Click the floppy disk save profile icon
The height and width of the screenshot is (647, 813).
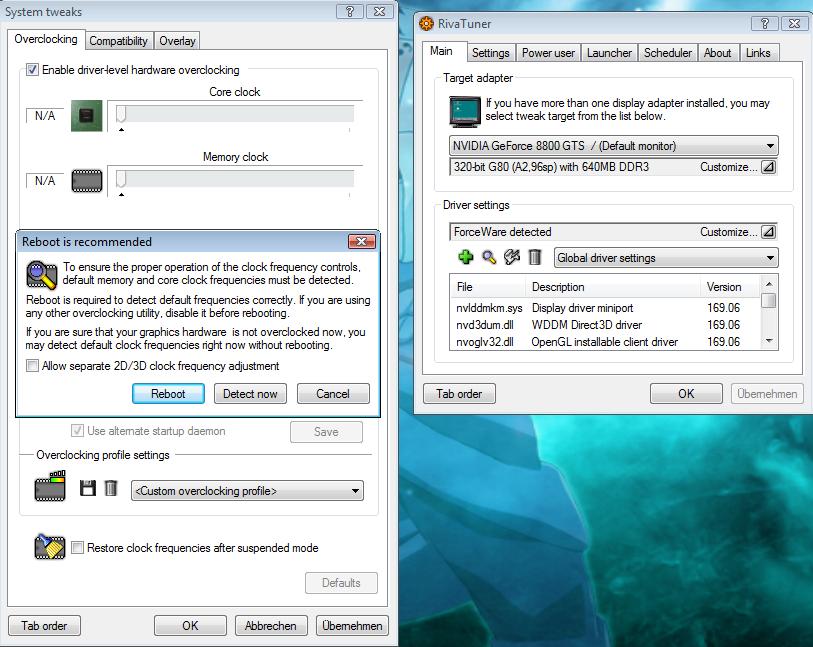click(x=88, y=488)
